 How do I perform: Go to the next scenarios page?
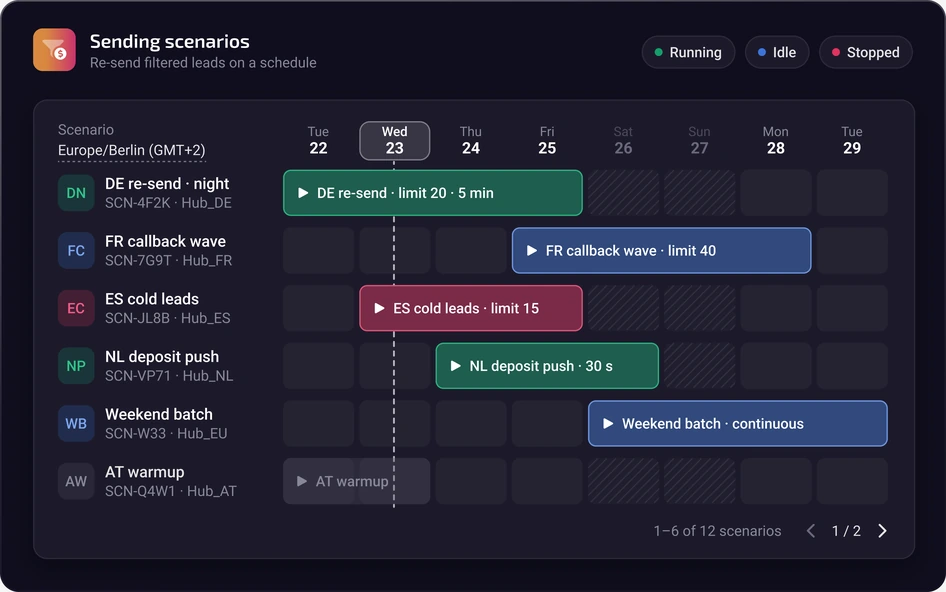point(882,530)
